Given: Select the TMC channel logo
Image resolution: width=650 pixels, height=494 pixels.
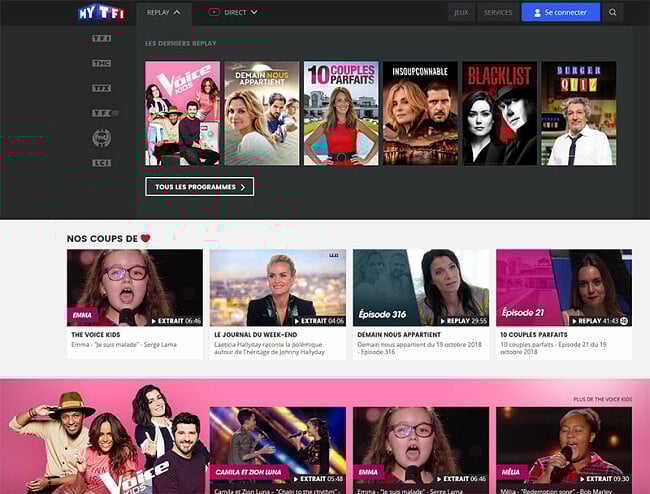Looking at the screenshot, I should pyautogui.click(x=102, y=63).
